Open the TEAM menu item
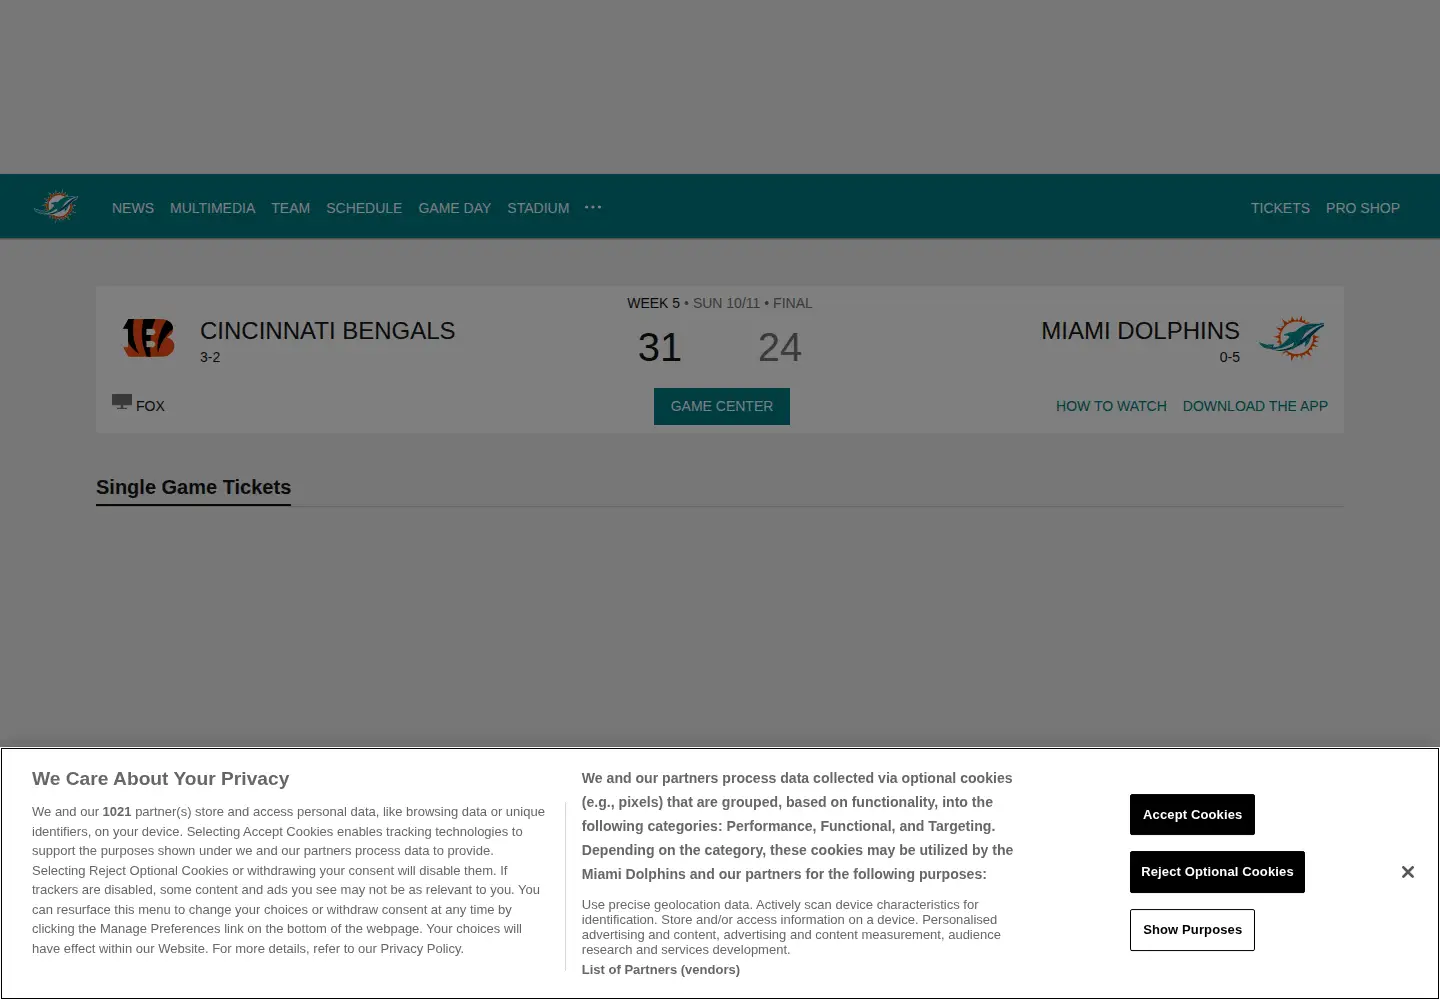Image resolution: width=1440 pixels, height=1000 pixels. 290,208
